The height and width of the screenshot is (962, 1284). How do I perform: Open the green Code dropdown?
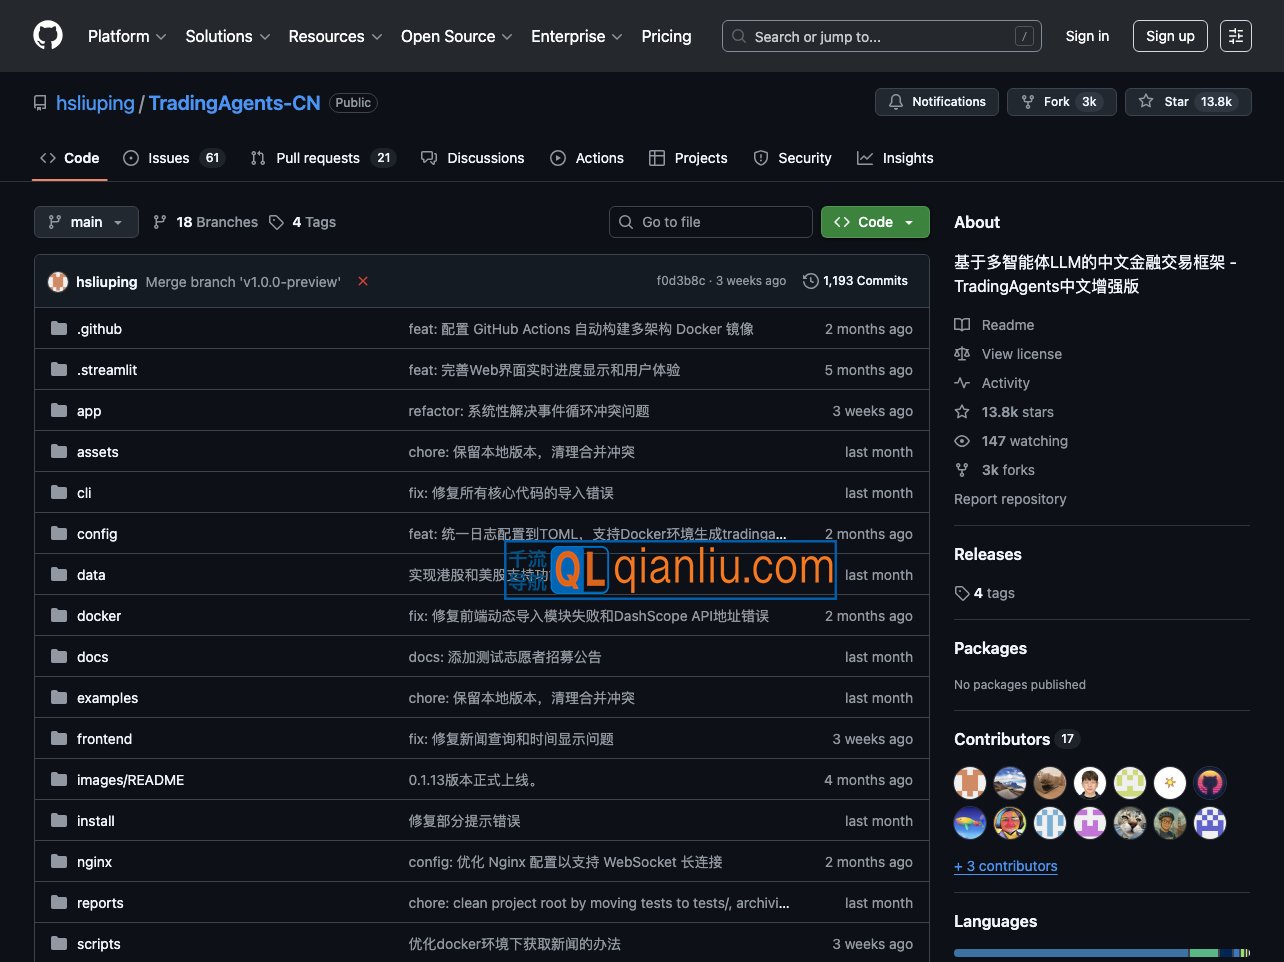[x=874, y=221]
